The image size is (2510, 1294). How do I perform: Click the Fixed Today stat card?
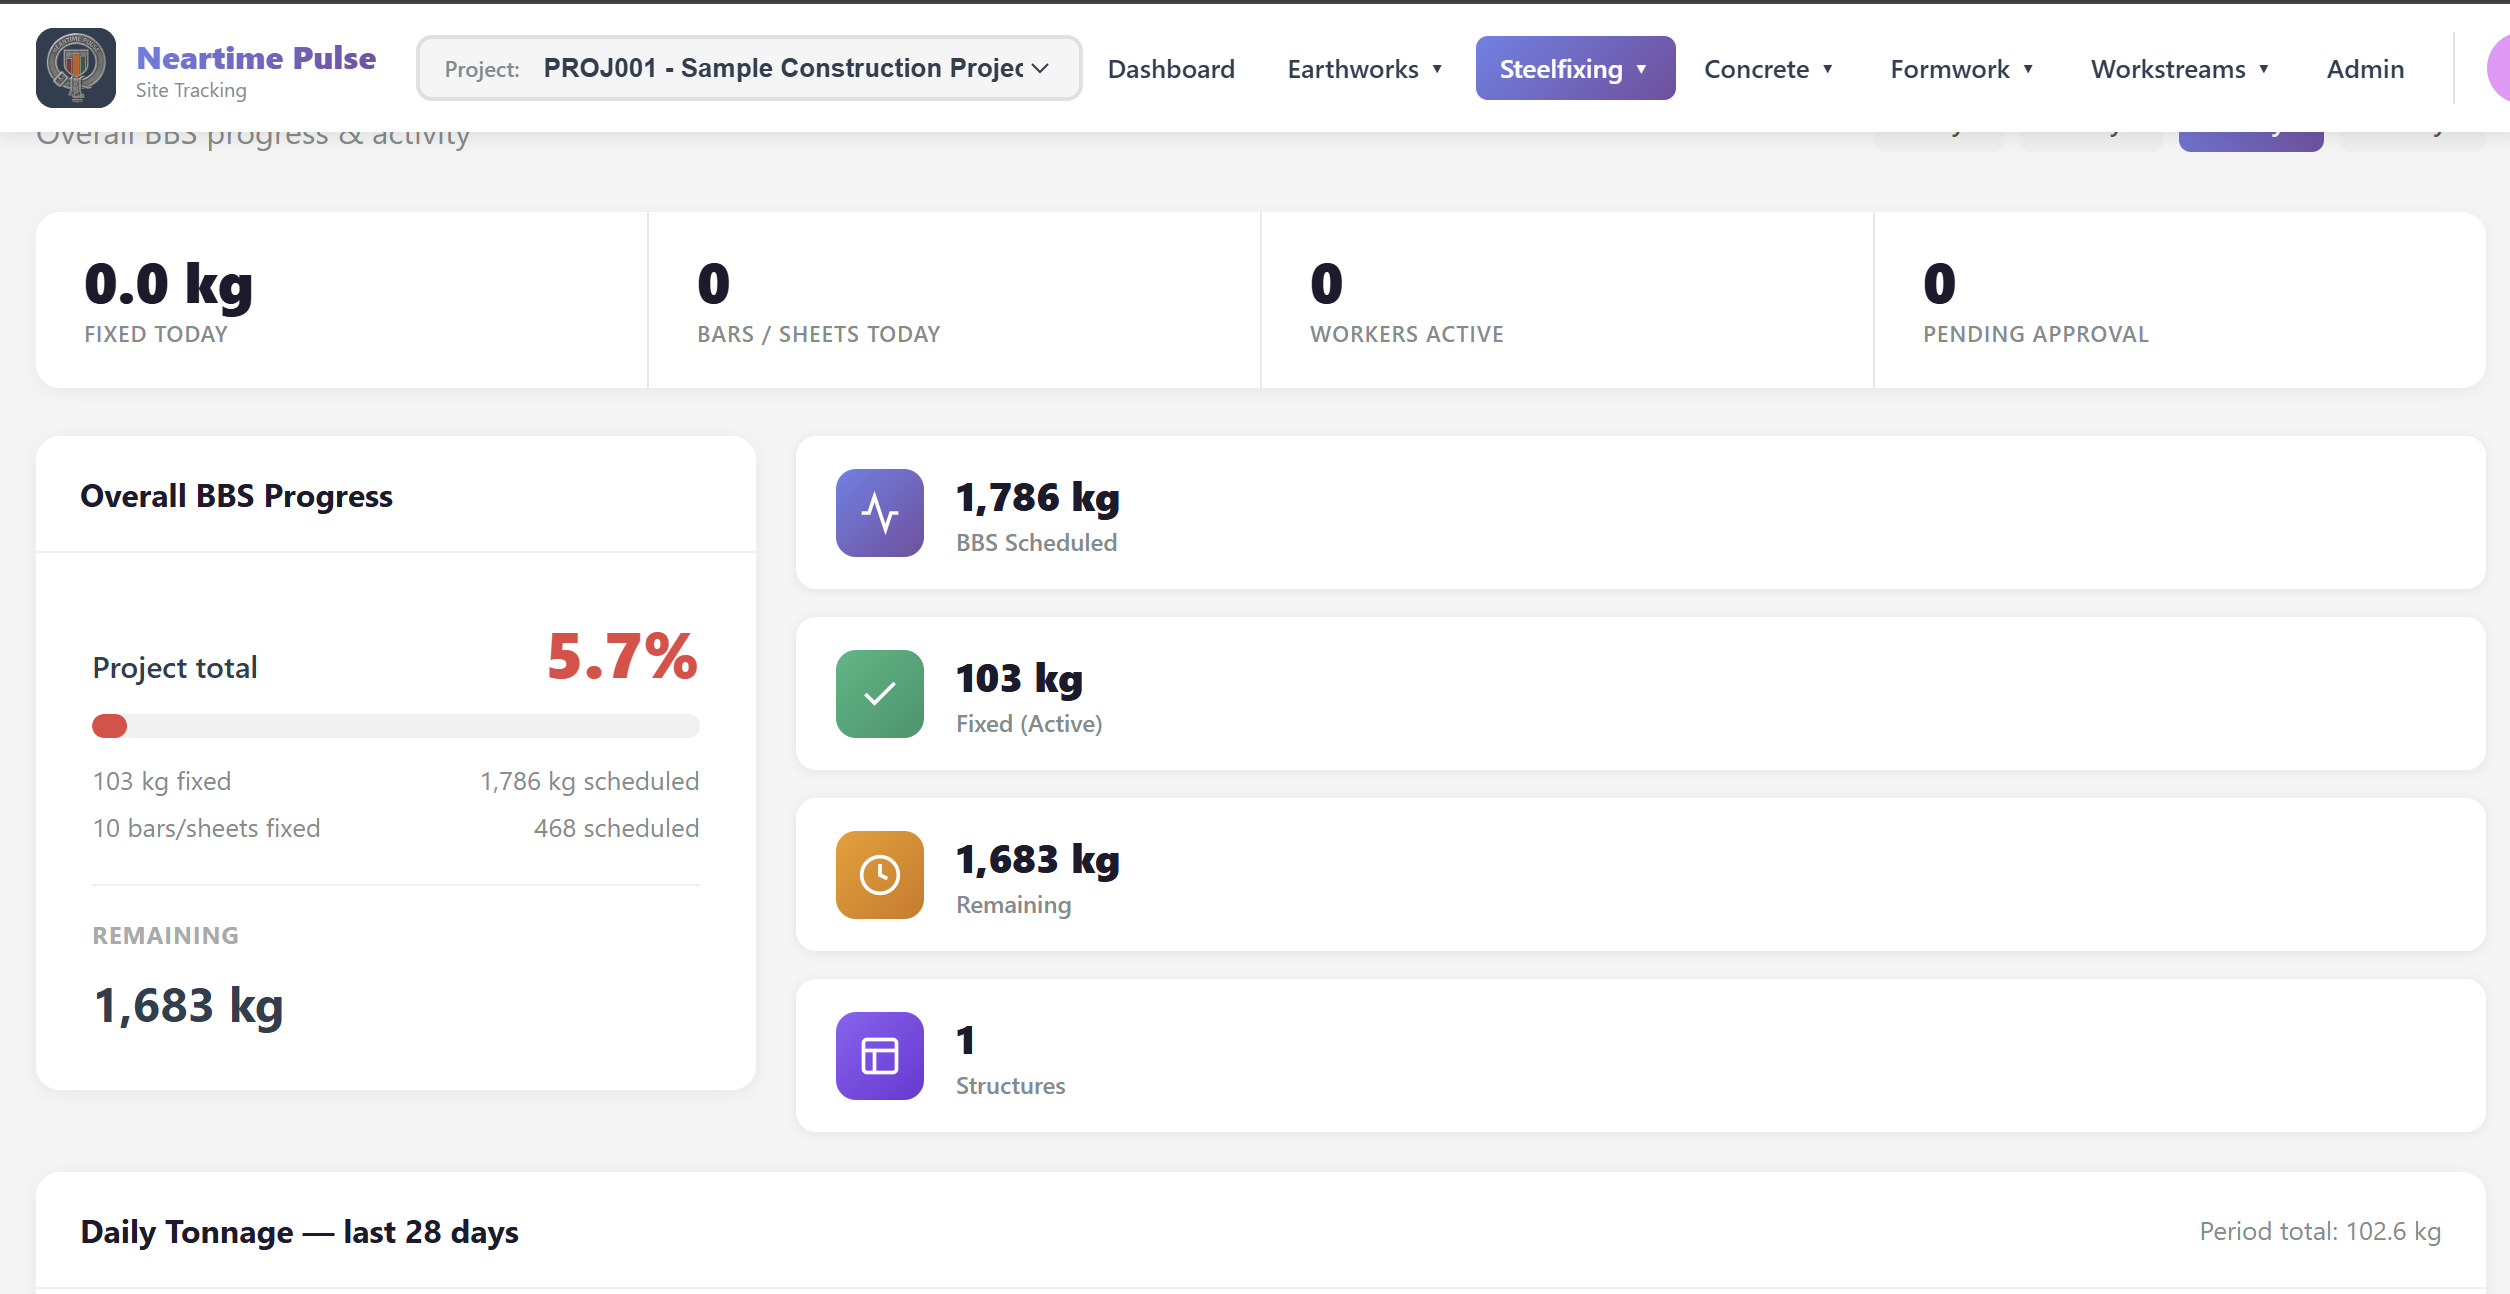click(340, 299)
